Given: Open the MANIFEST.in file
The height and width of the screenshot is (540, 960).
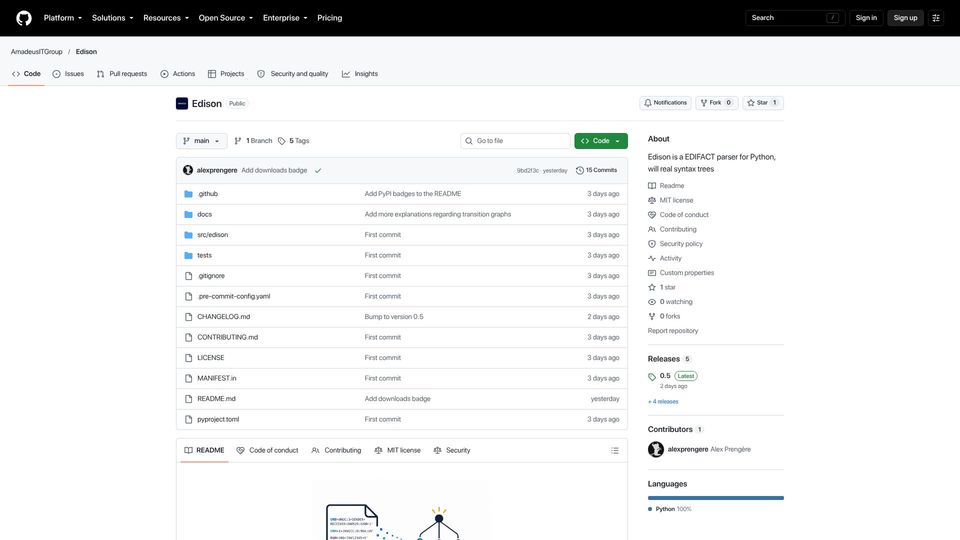Looking at the screenshot, I should pyautogui.click(x=217, y=378).
